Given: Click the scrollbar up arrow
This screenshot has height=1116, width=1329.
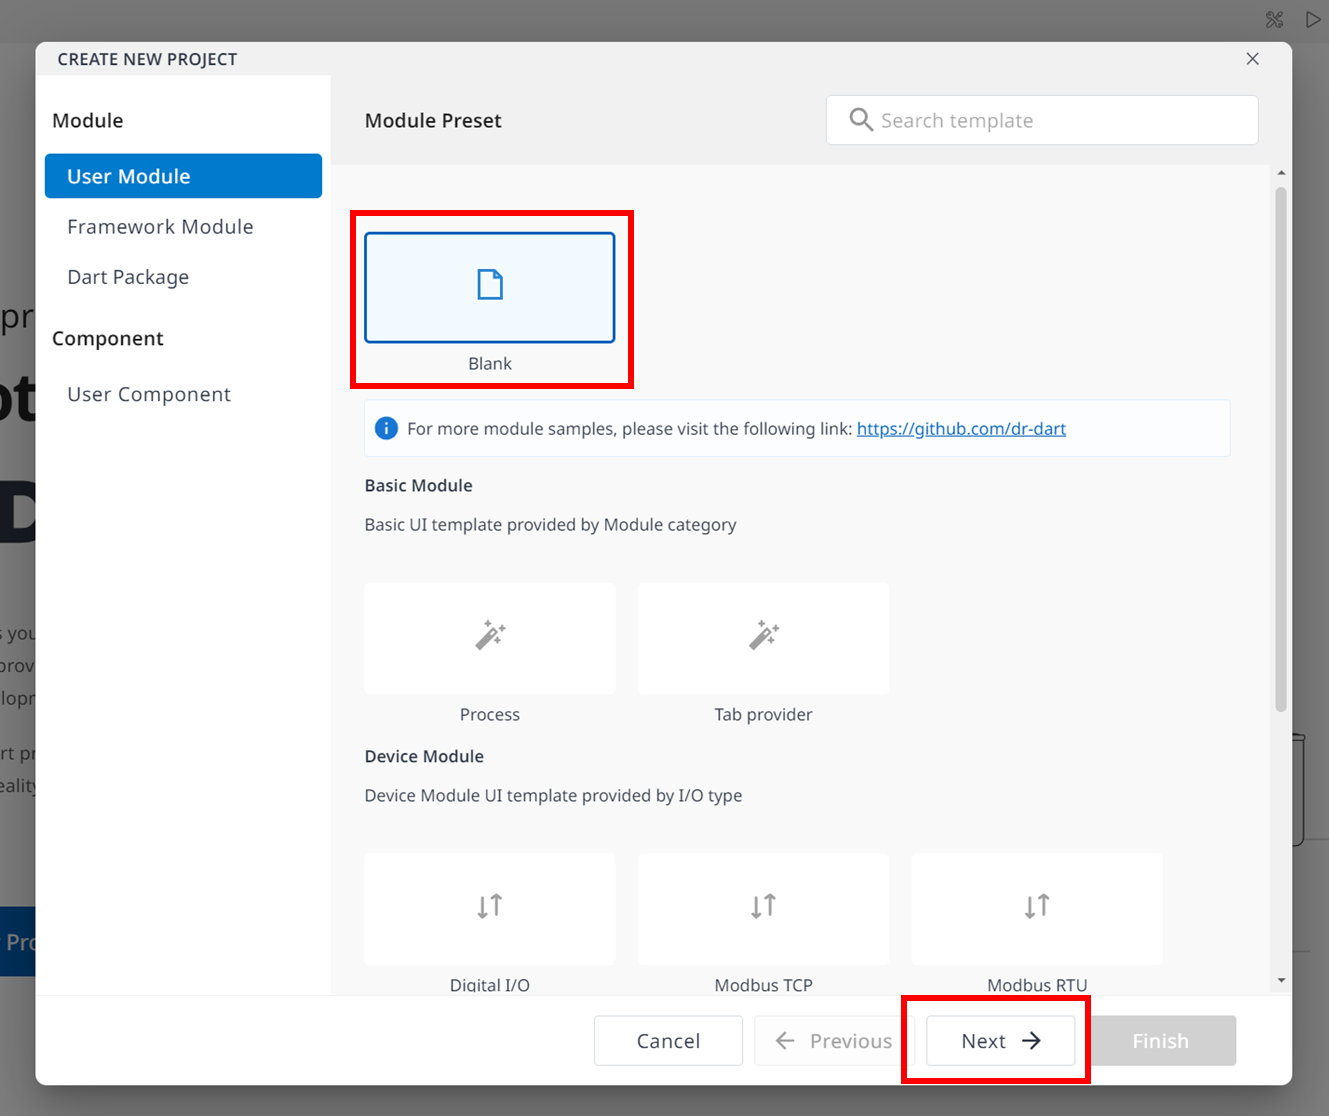Looking at the screenshot, I should [1281, 174].
